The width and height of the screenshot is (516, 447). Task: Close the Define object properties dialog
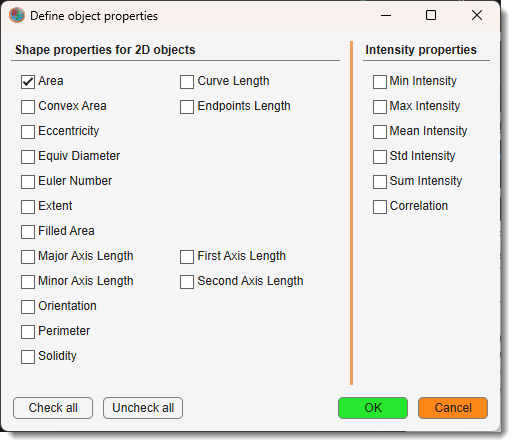pyautogui.click(x=477, y=15)
